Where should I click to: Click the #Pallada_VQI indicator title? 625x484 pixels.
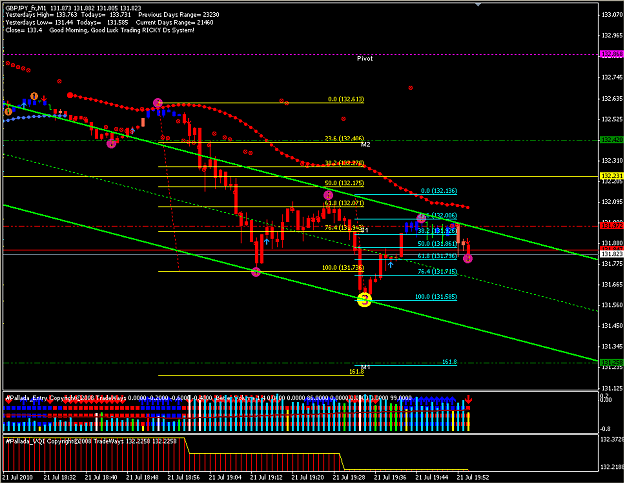pos(25,442)
